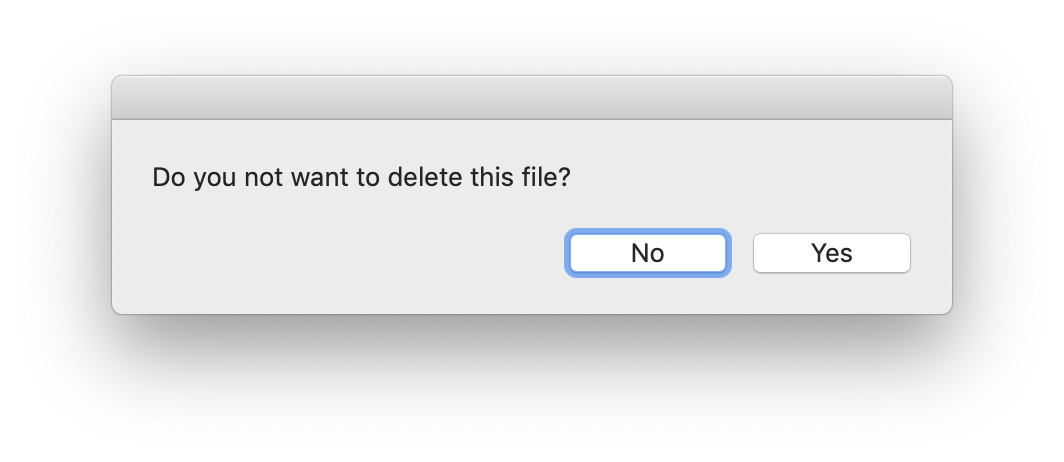Click the delete file question text

pos(361,178)
